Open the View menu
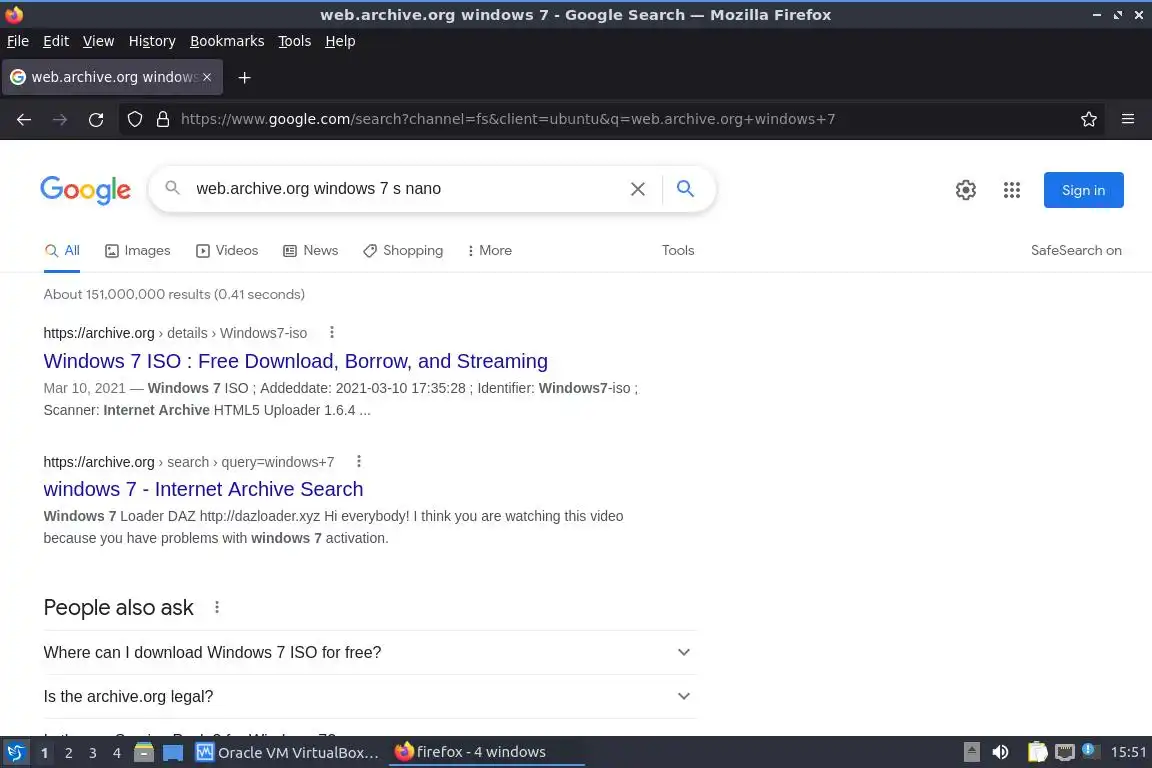 click(x=98, y=41)
